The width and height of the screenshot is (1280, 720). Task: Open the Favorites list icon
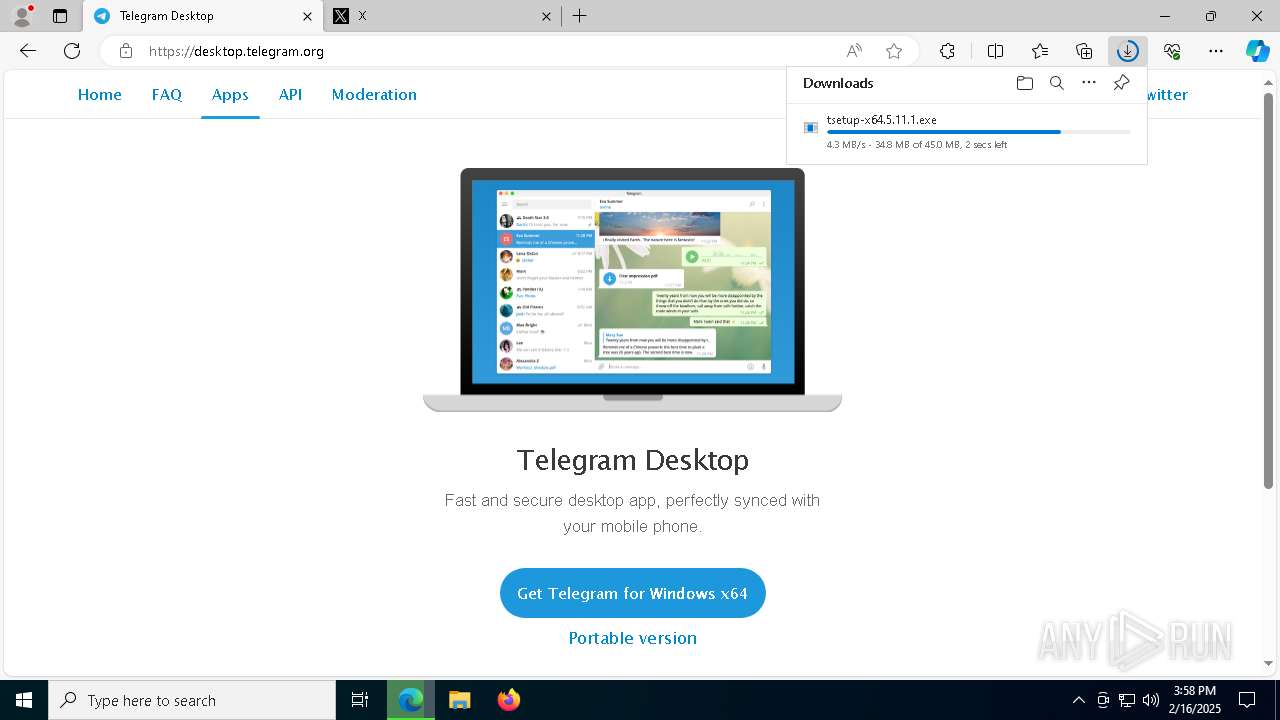pos(1040,51)
